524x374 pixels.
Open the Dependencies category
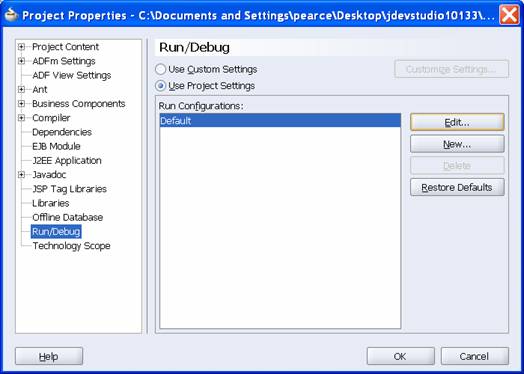point(62,132)
